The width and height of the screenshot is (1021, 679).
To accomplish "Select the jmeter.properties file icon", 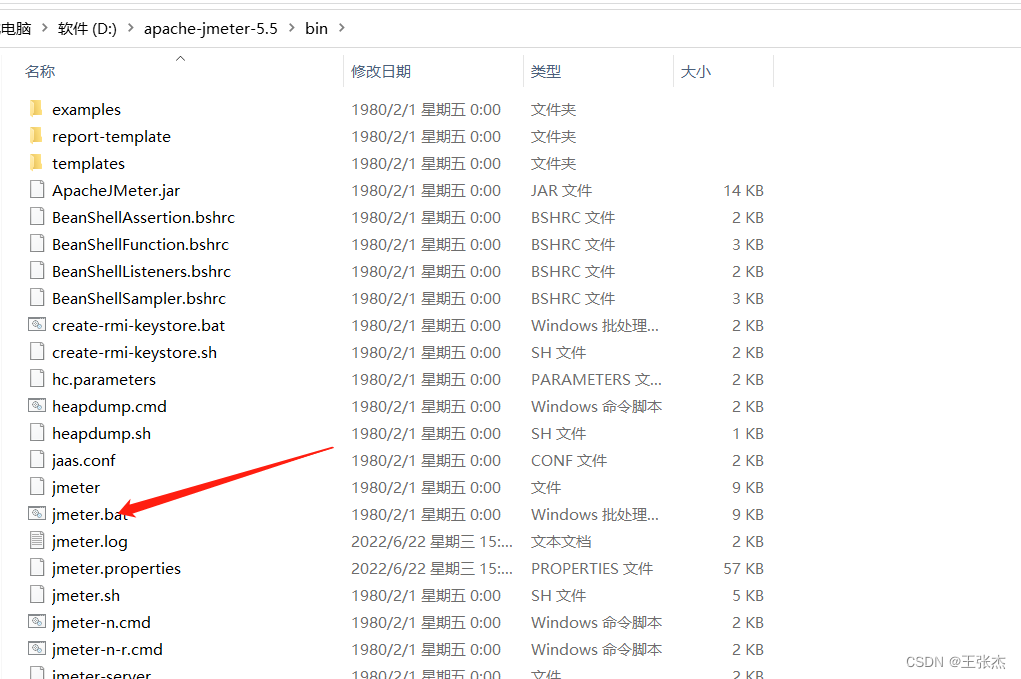I will pos(37,568).
